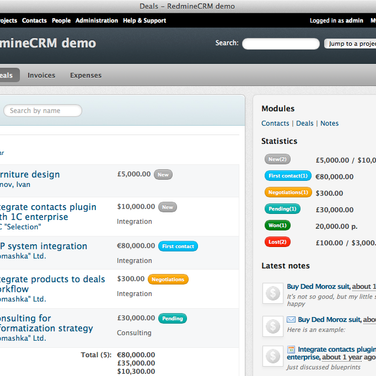Screen dimensions: 376x376
Task: Click avatar icon of first Buy Ded Moroz note
Action: tap(273, 293)
